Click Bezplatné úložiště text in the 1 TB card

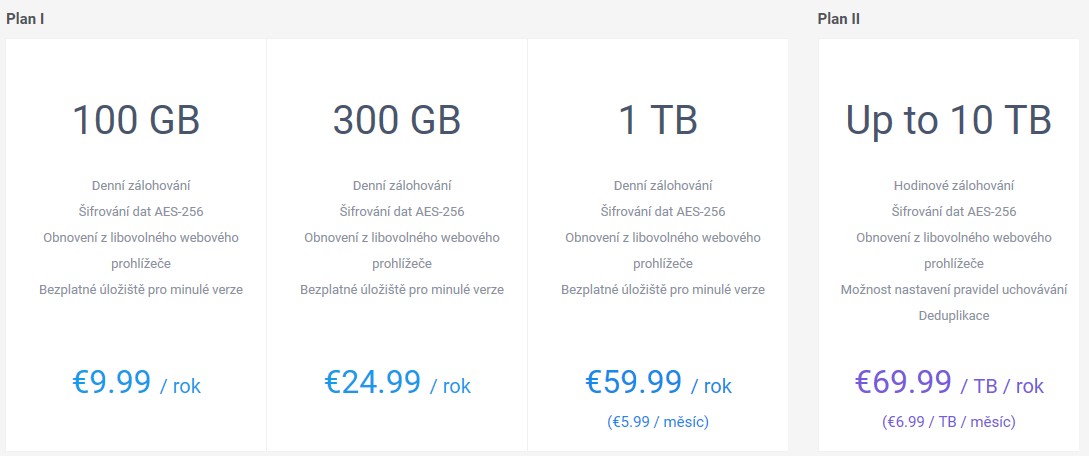(x=663, y=289)
